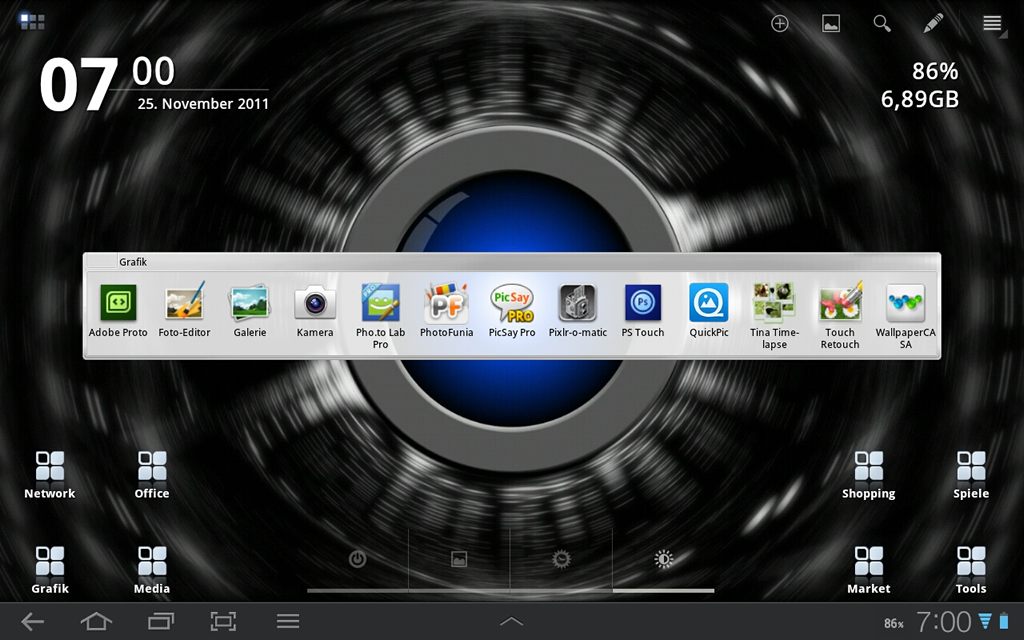Image resolution: width=1024 pixels, height=640 pixels.
Task: Tap the 86% battery widget text
Action: pos(935,71)
